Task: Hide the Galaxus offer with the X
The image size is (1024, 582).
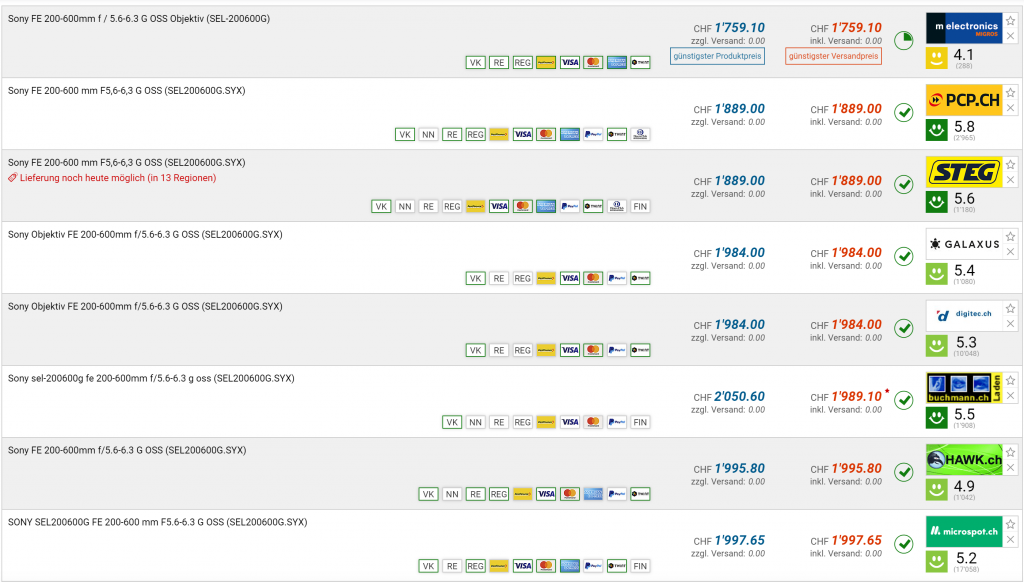Action: click(x=1010, y=252)
